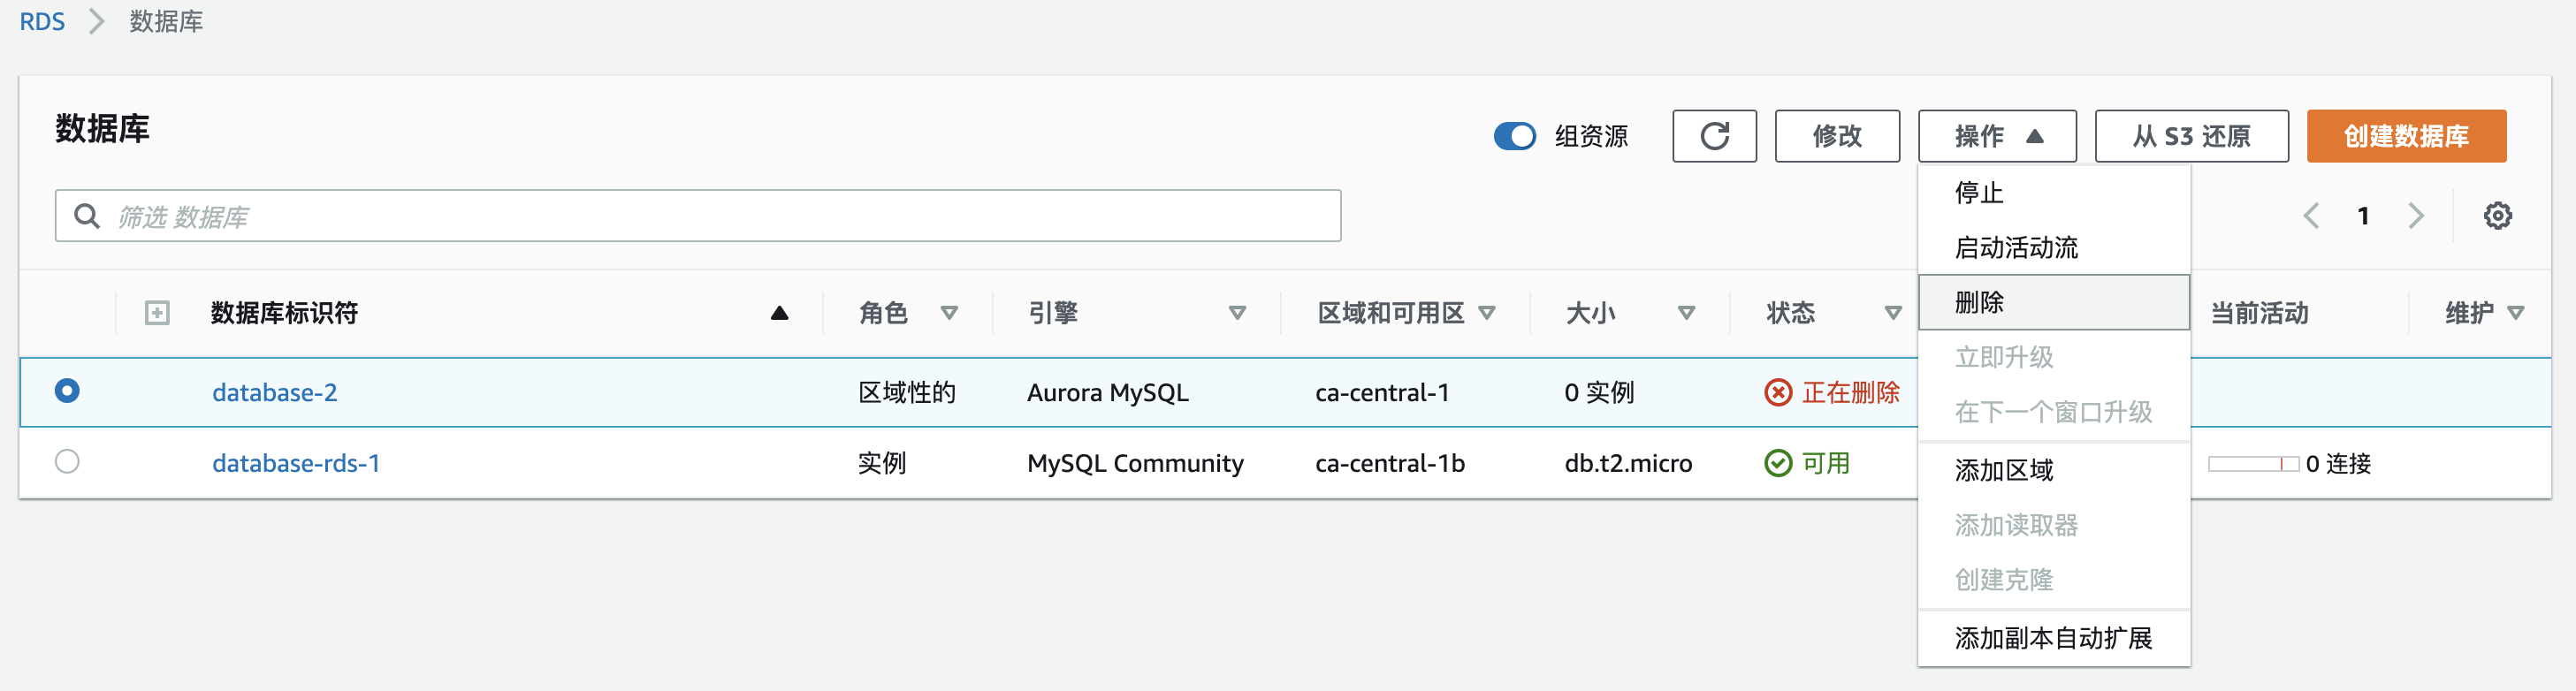
Task: Click the refresh databases icon button
Action: click(x=1714, y=136)
